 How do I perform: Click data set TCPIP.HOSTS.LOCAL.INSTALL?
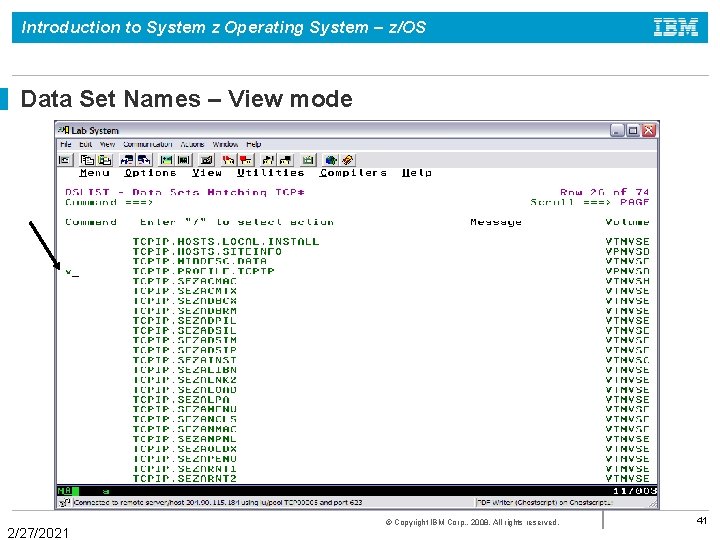point(225,242)
